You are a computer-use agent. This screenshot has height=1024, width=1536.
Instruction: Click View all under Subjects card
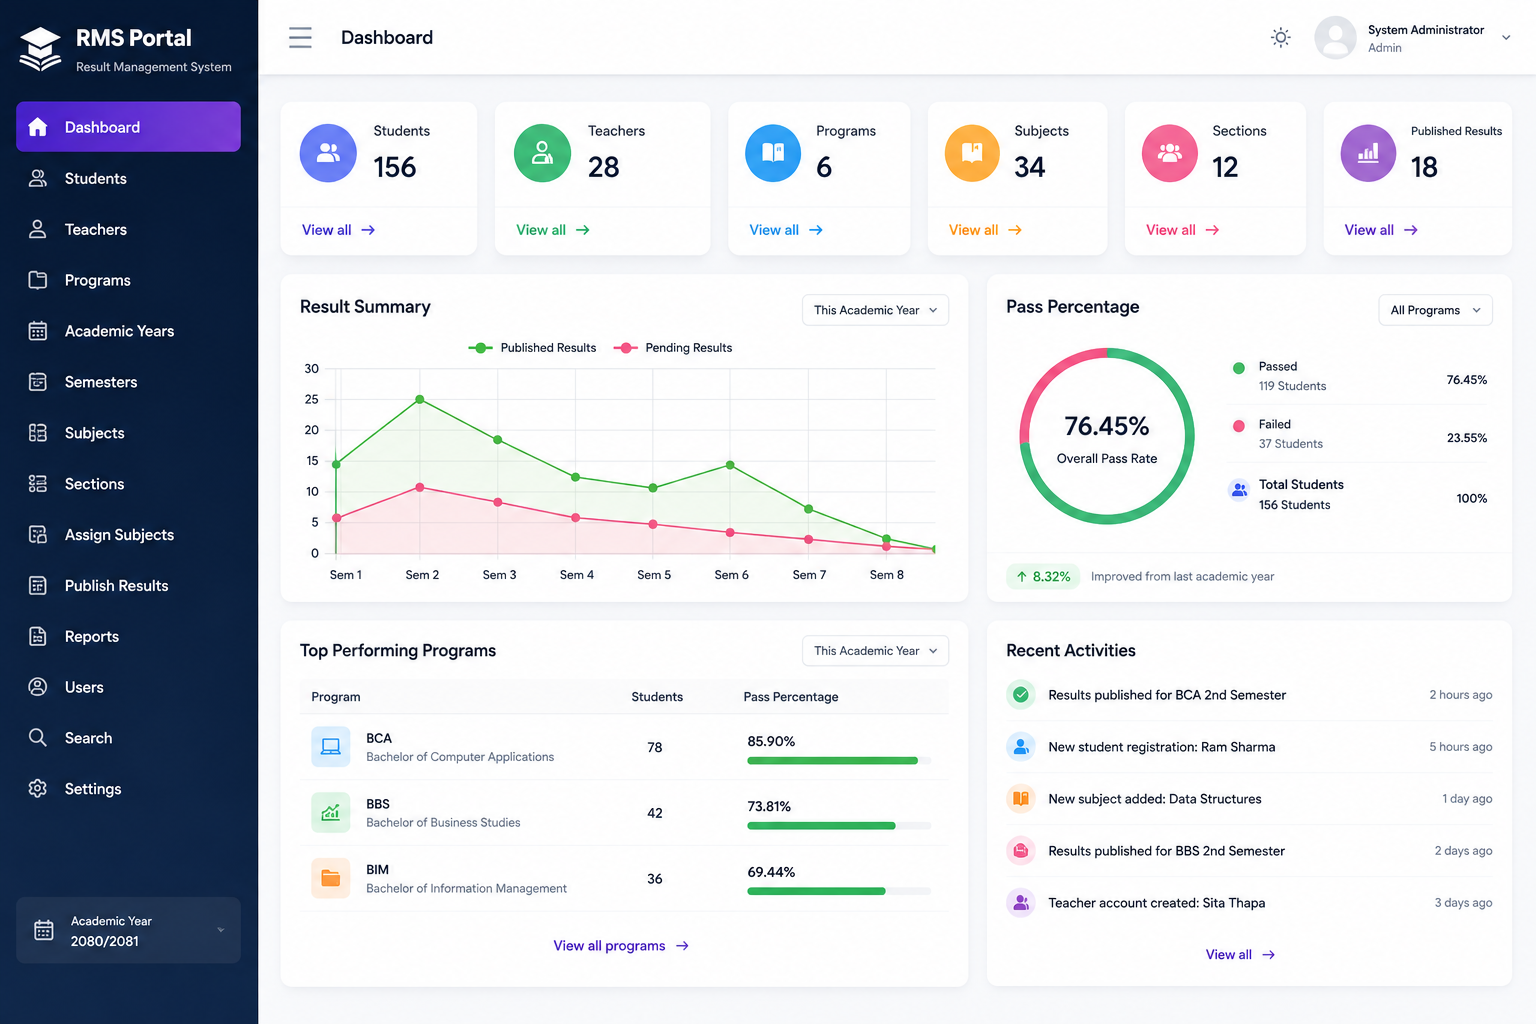pyautogui.click(x=985, y=230)
